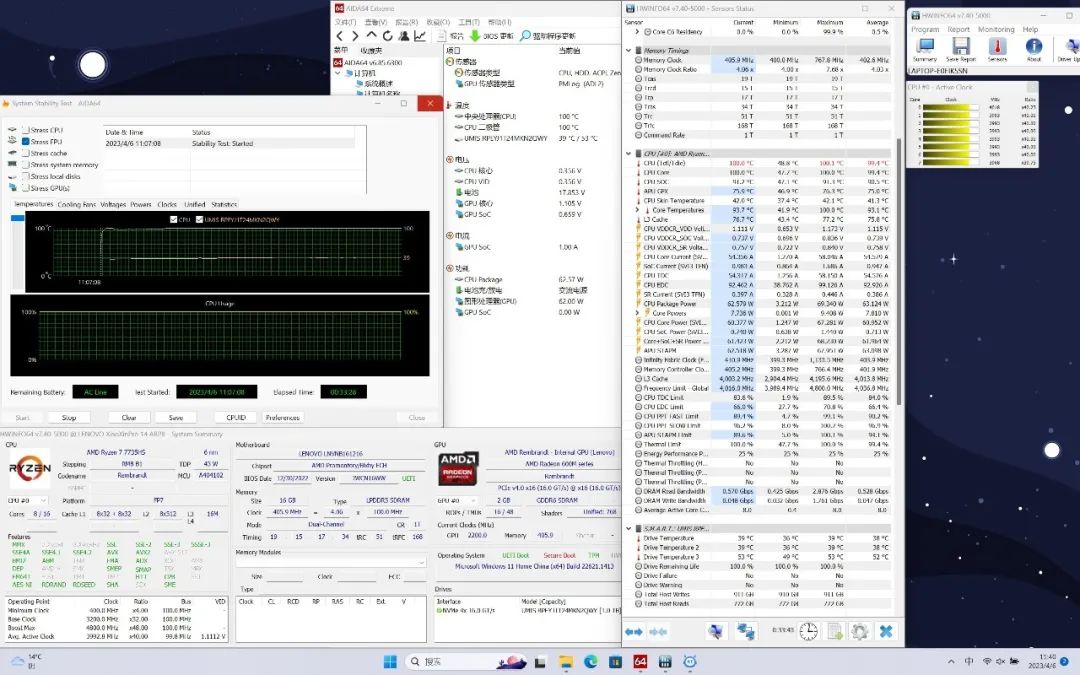Expand the Core Powers row
Screen dimensions: 1080x675
637,313
